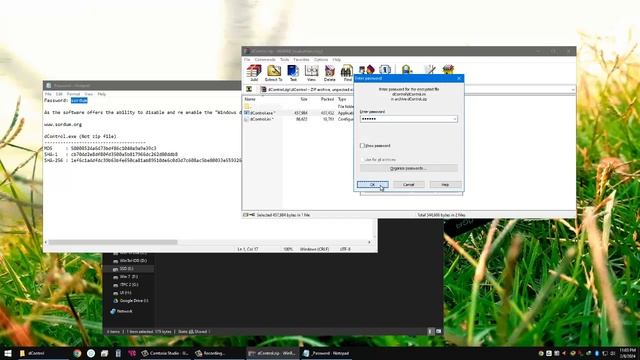Switch Explorer to details view icon
Viewport: 640px width, 360px height.
point(430,331)
